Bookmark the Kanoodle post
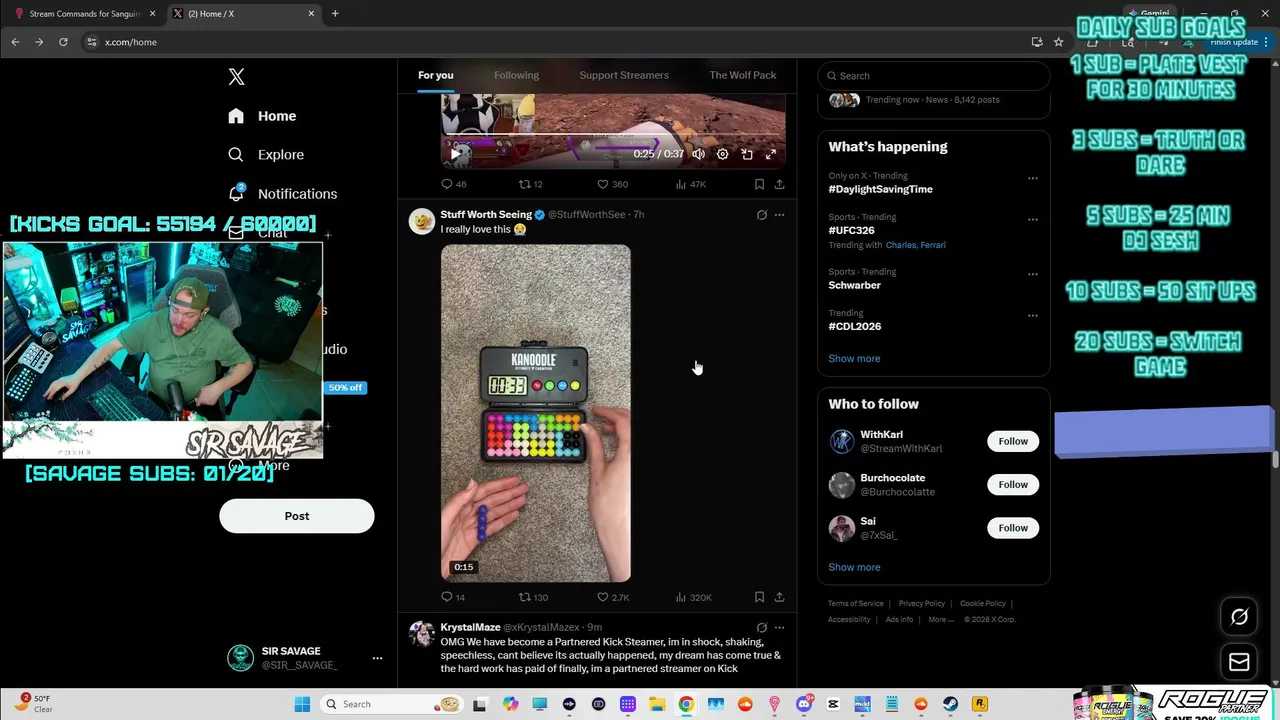The height and width of the screenshot is (720, 1280). click(x=759, y=597)
